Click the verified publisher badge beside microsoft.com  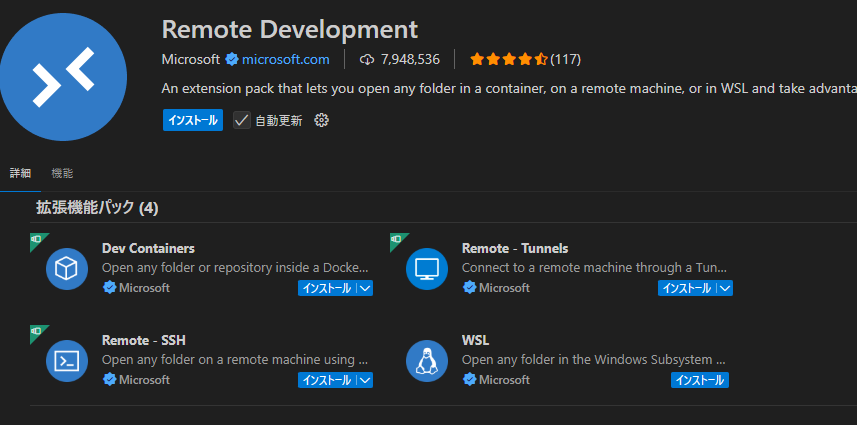point(232,59)
